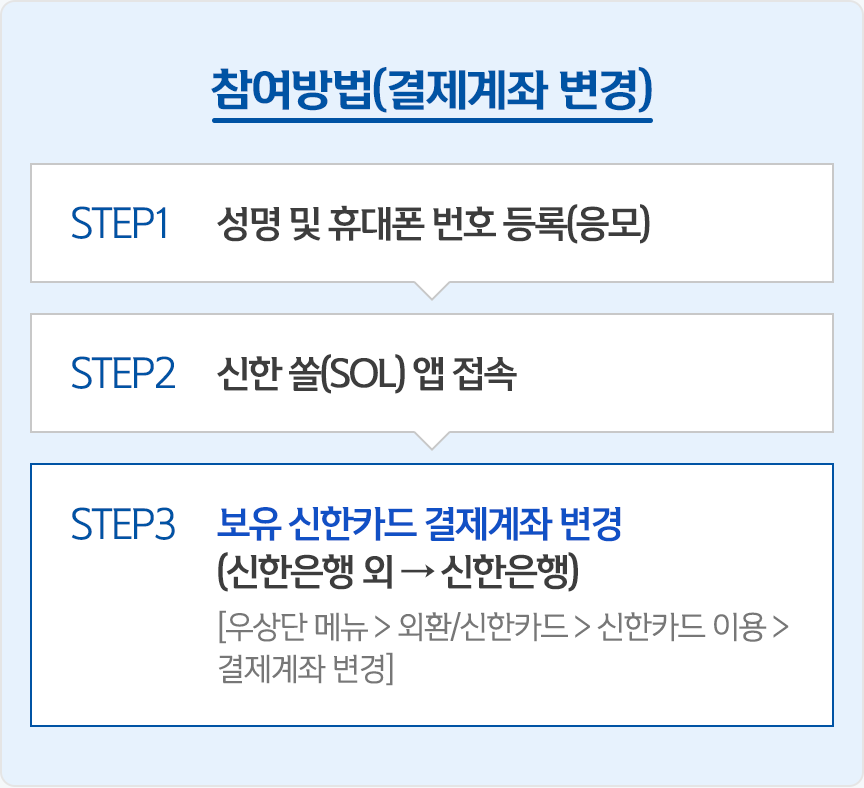Click the STEP1 label
This screenshot has height=788, width=864.
point(120,223)
